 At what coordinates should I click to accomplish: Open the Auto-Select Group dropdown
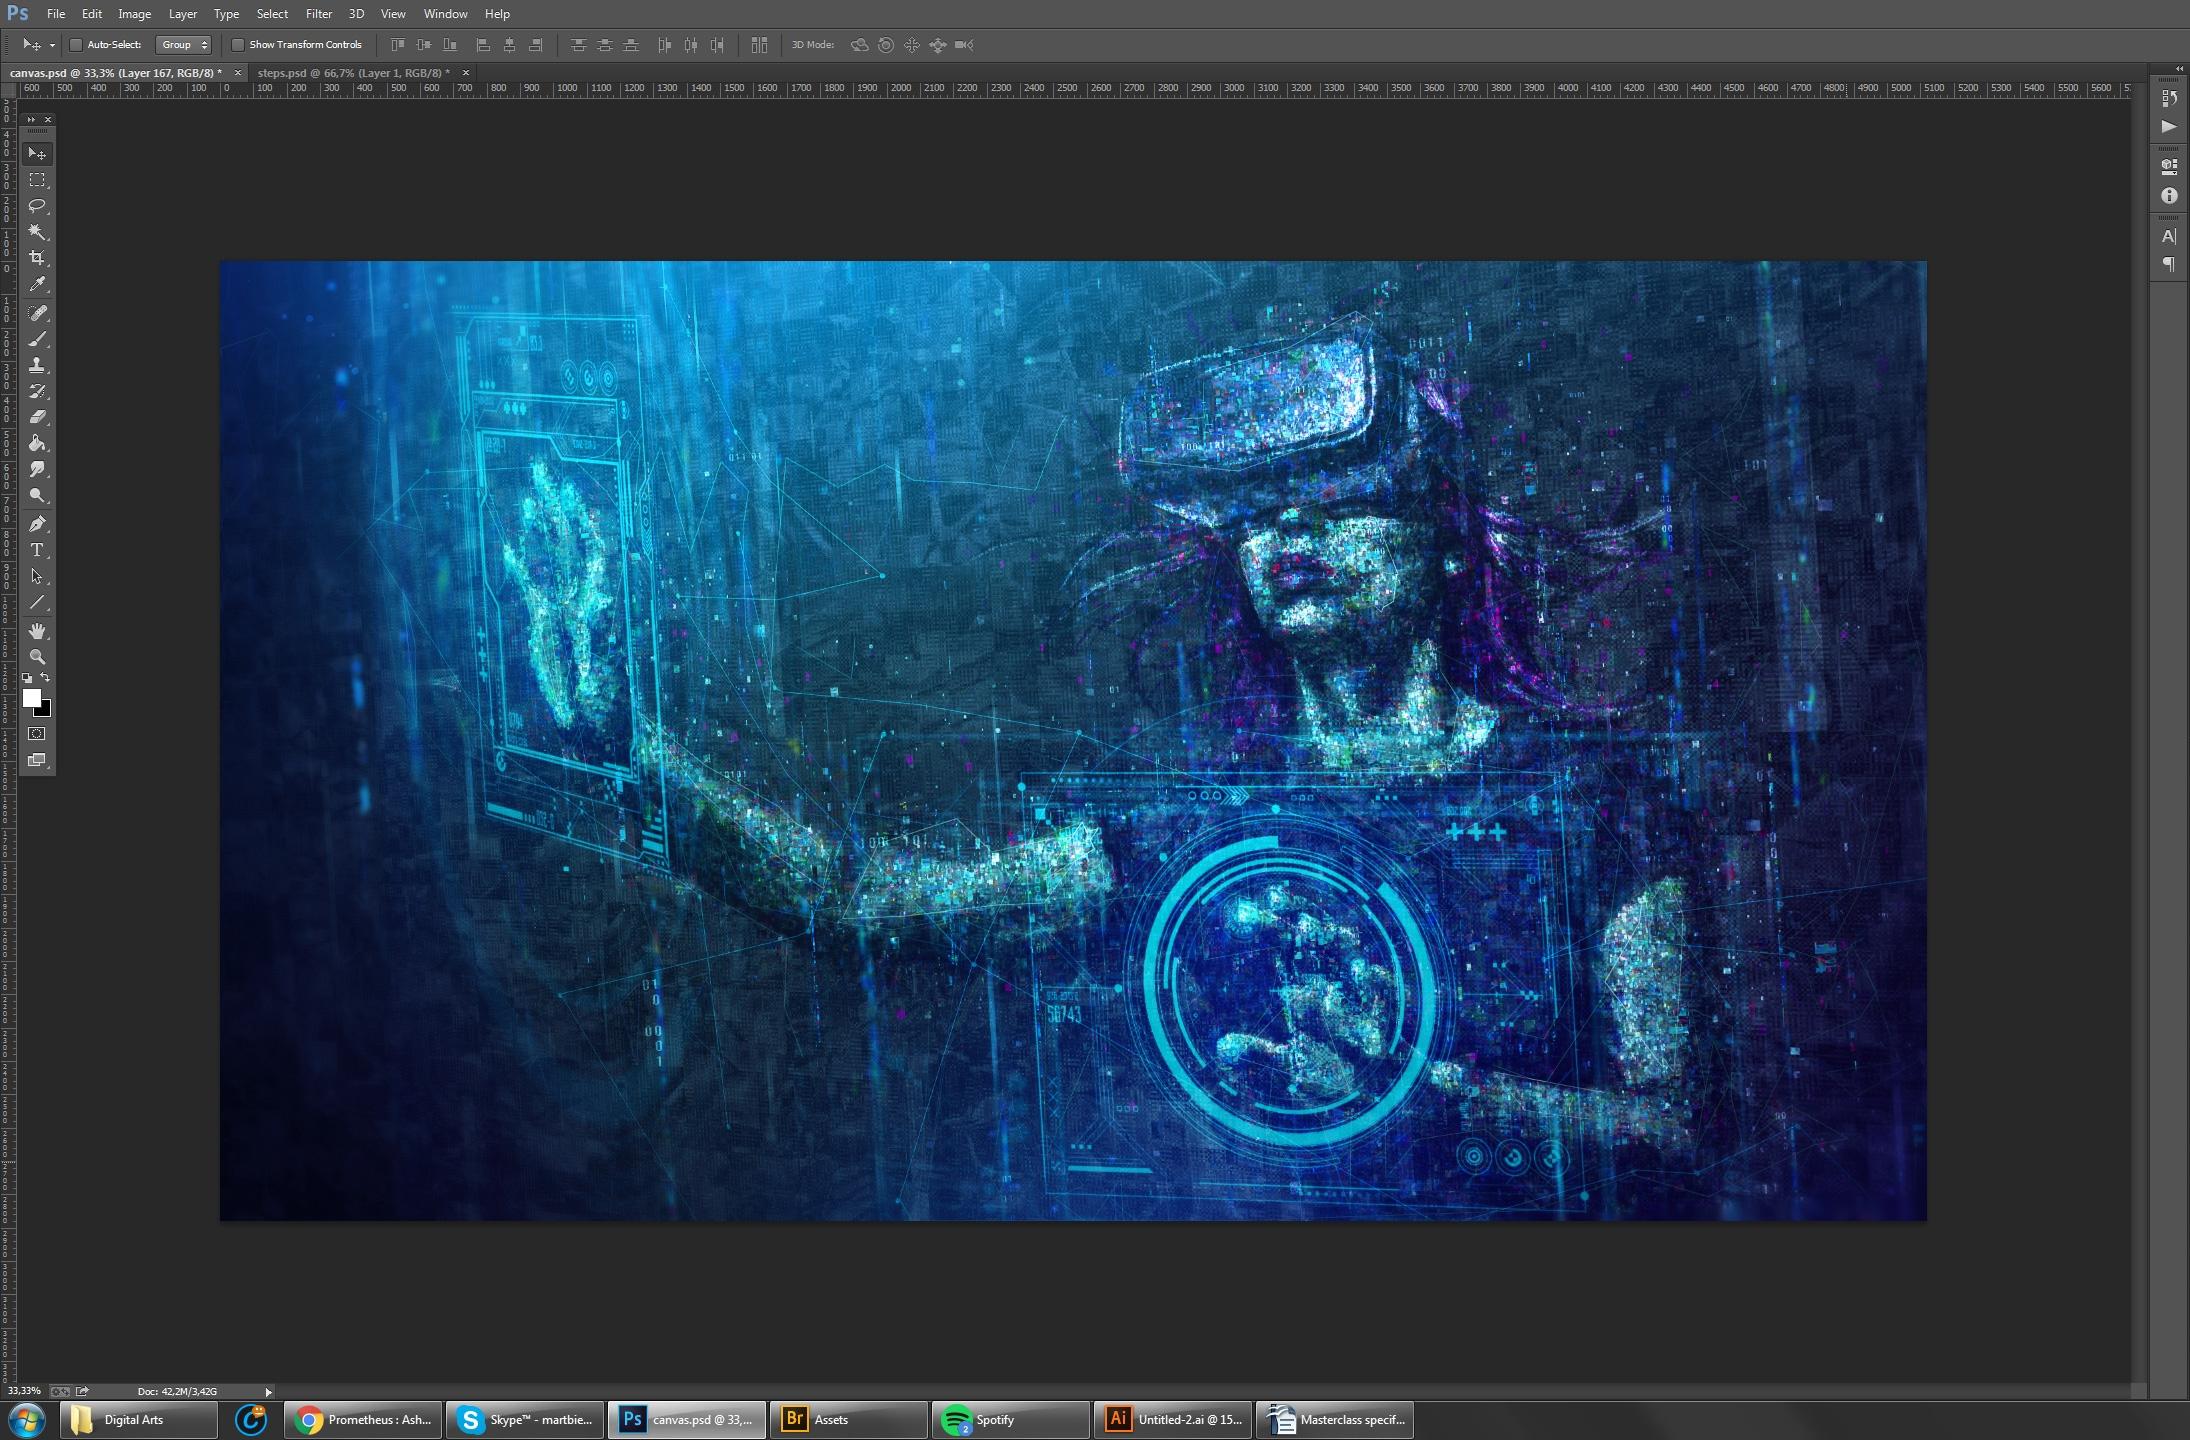point(184,45)
